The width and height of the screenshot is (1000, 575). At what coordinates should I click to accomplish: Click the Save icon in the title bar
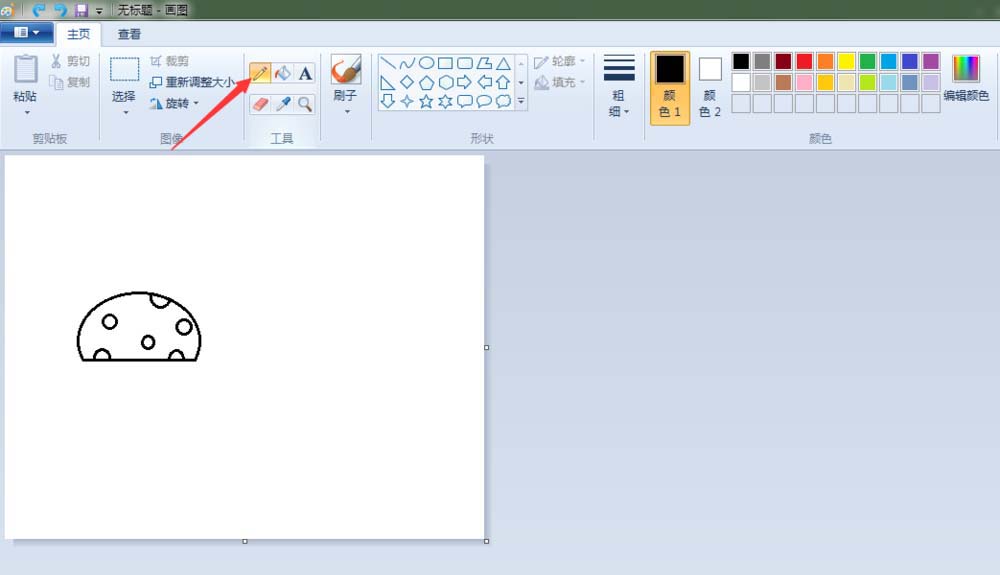pyautogui.click(x=81, y=10)
